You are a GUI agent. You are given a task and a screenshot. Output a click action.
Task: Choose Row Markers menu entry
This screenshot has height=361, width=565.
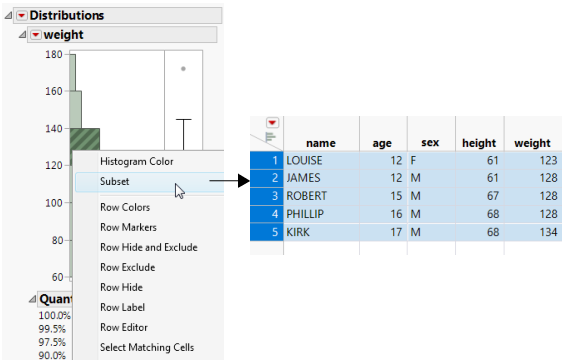coord(128,227)
